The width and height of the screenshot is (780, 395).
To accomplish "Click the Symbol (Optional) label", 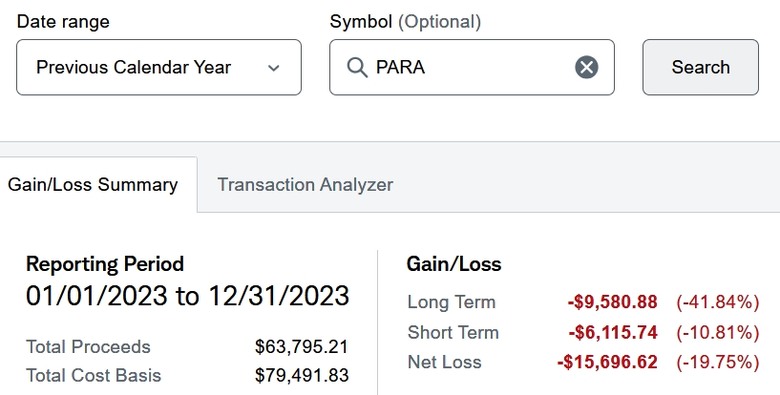I will (x=405, y=22).
